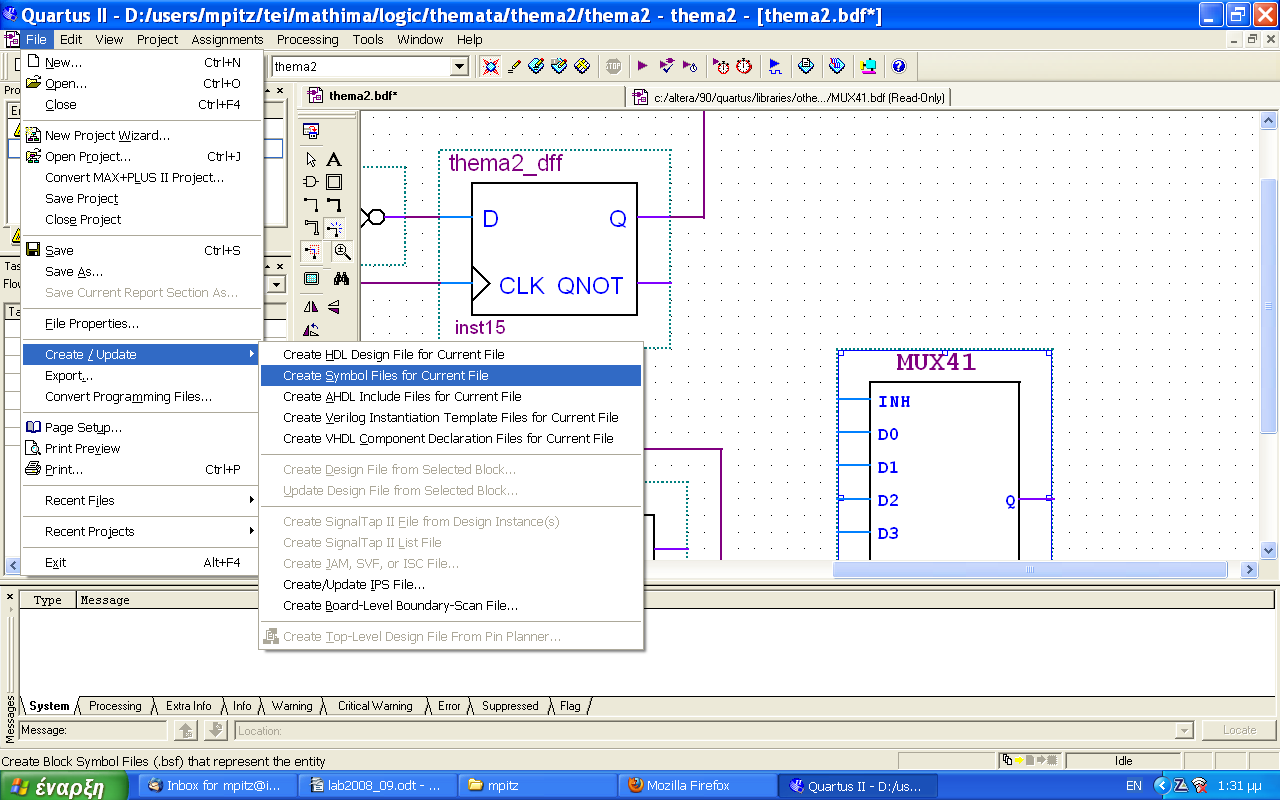Start compilation with the purple play icon
This screenshot has height=800, width=1280.
642,66
